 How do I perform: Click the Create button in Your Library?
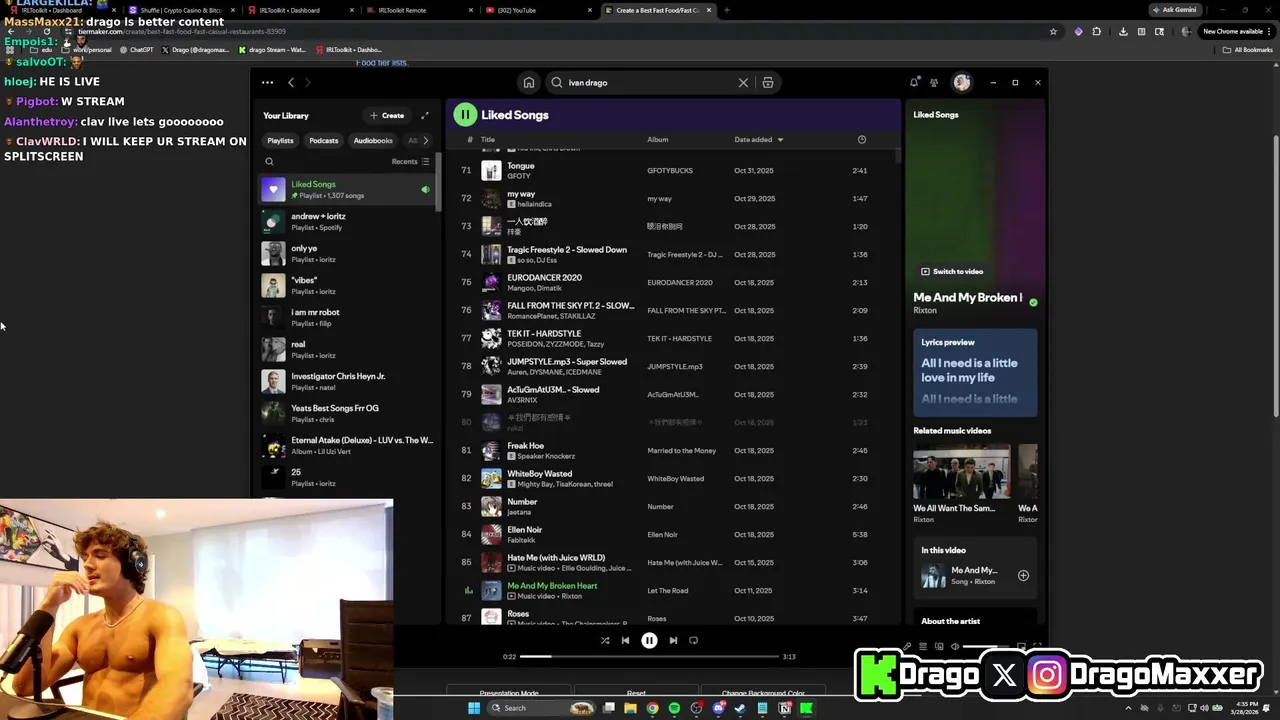tap(387, 116)
